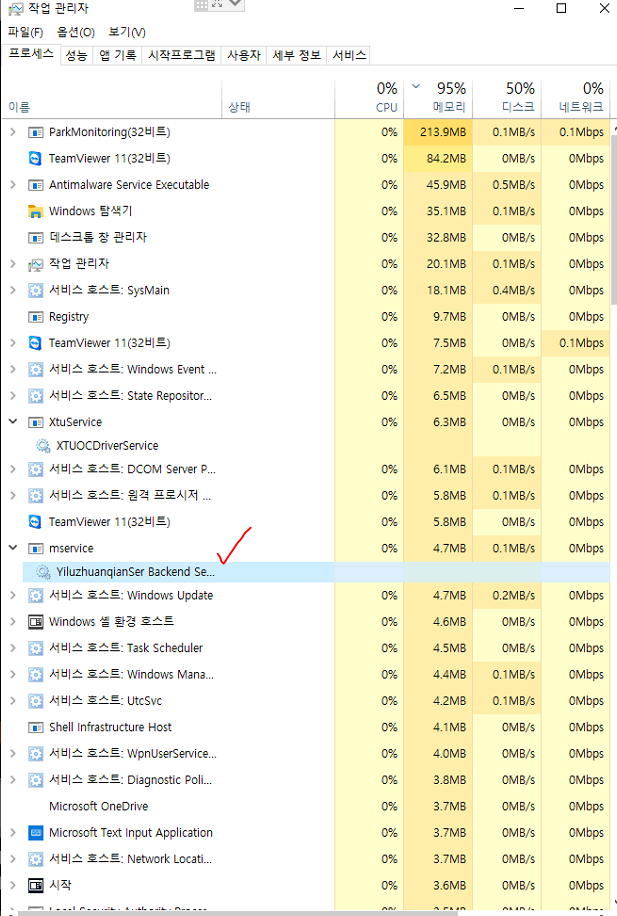Viewport: 617px width, 916px height.
Task: Open the 파일(F) menu
Action: (x=26, y=32)
